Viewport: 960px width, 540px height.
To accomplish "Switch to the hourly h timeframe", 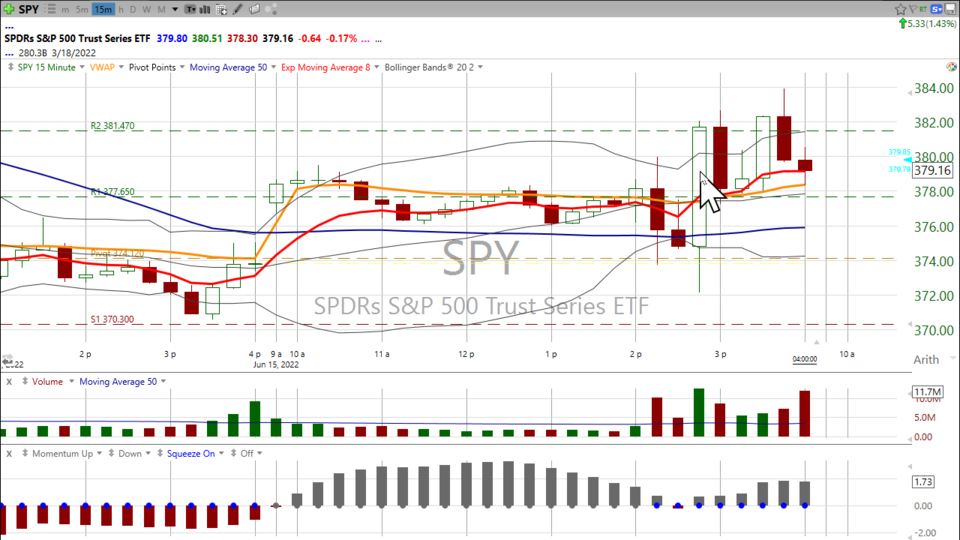I will point(121,9).
